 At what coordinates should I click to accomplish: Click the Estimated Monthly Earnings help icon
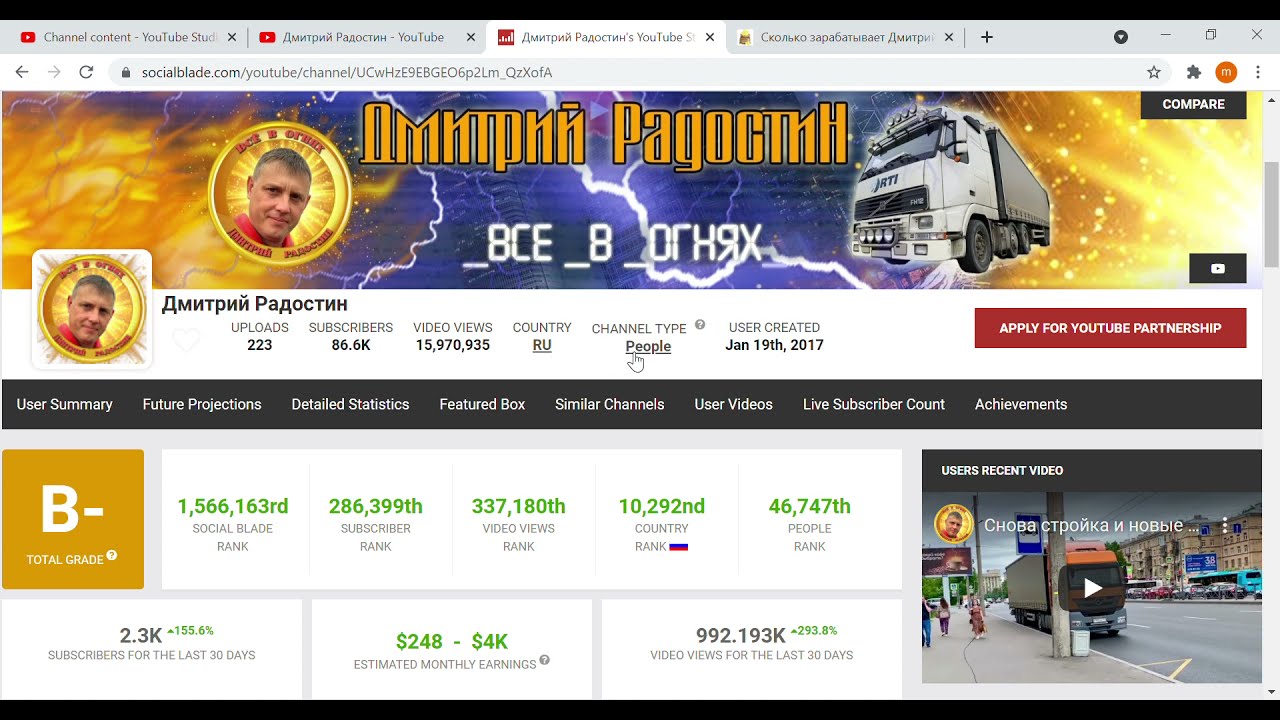[x=545, y=660]
